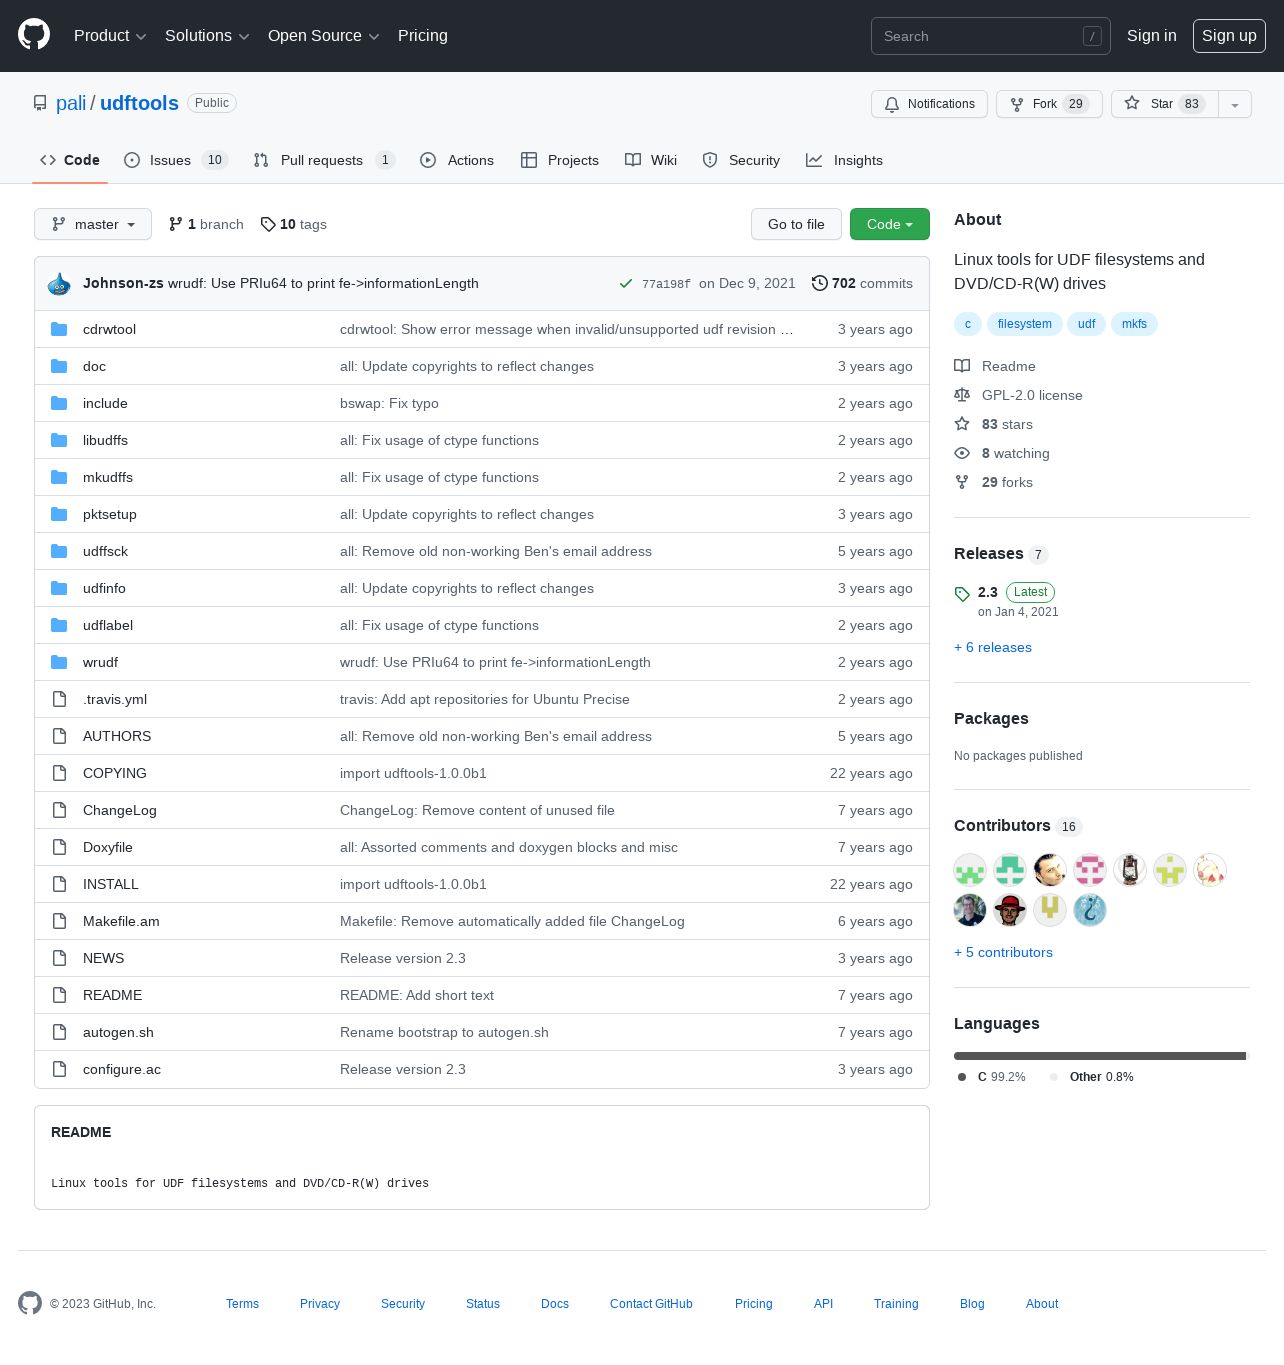
Task: Click the udfinfo folder icon
Action: [x=59, y=588]
